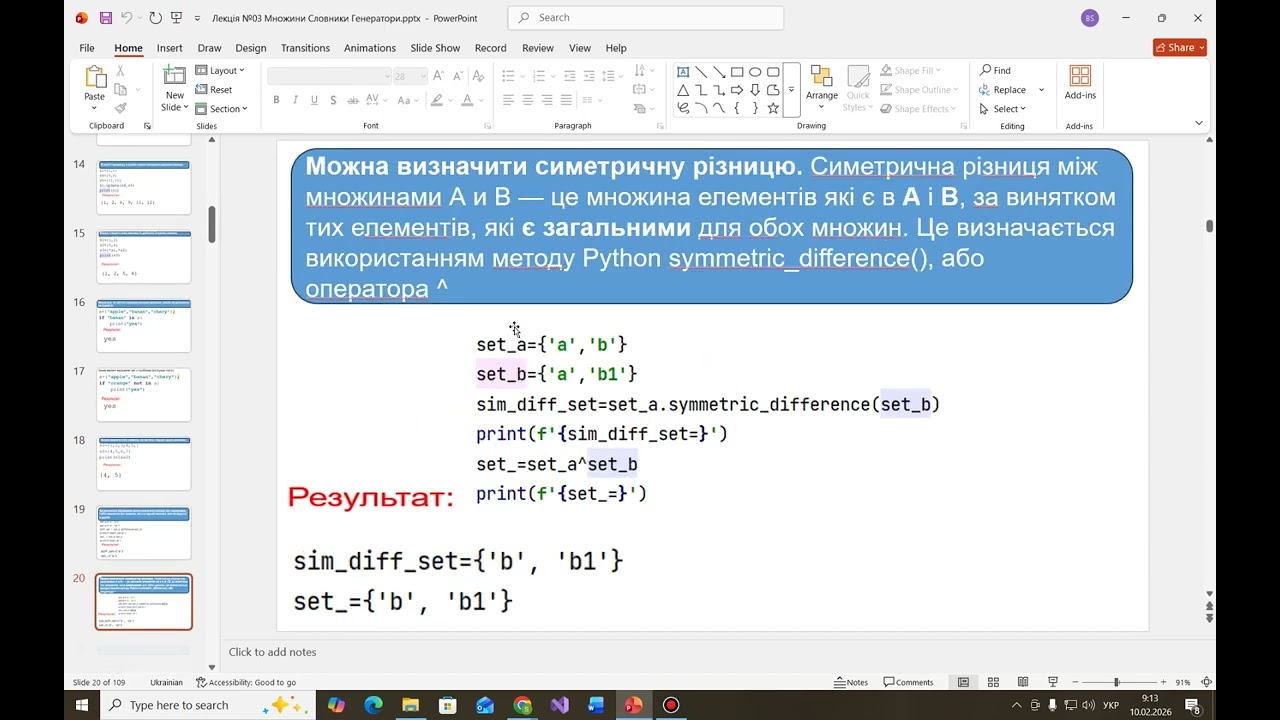Viewport: 1280px width, 720px height.
Task: Justify the paragraph text
Action: 566,100
